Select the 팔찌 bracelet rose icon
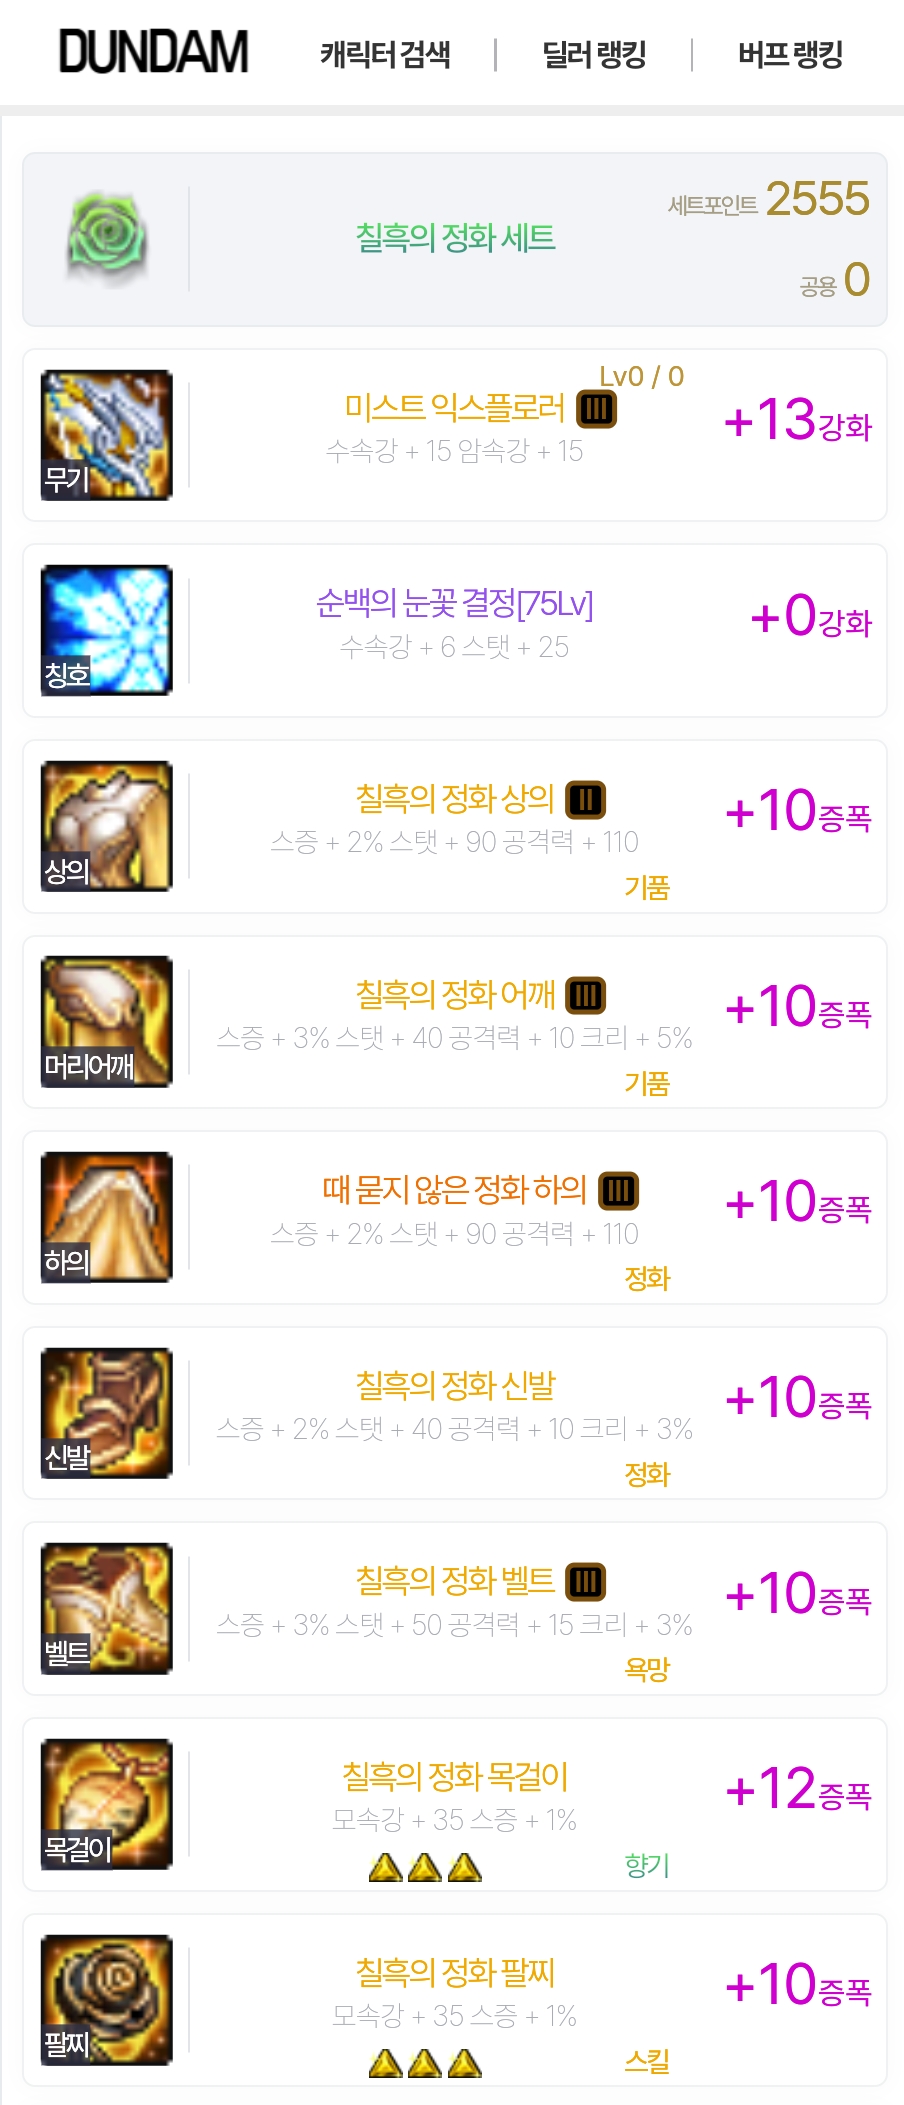This screenshot has height=2105, width=904. (106, 2000)
